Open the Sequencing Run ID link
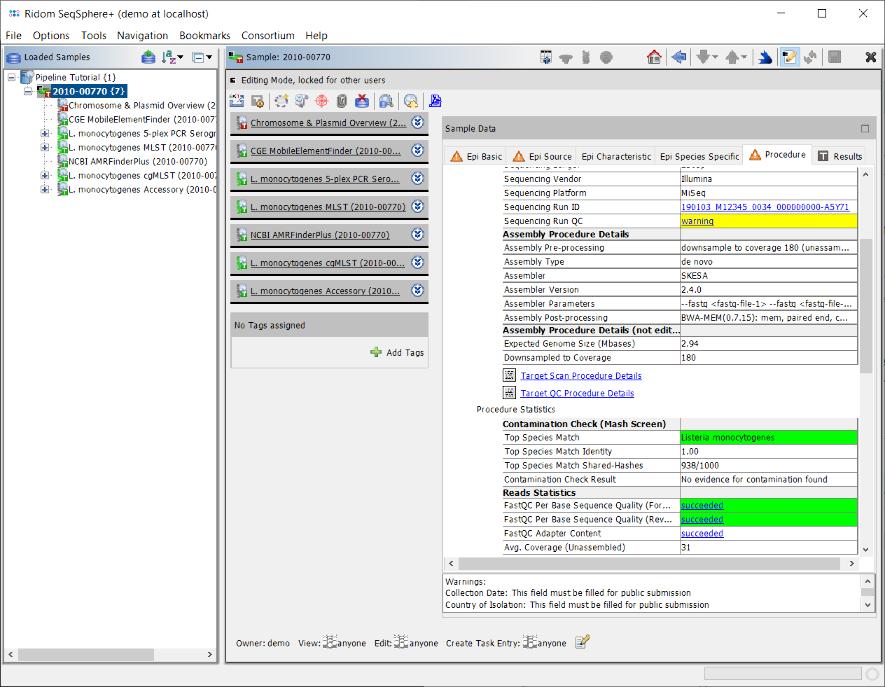Viewport: 885px width, 687px height. (765, 207)
